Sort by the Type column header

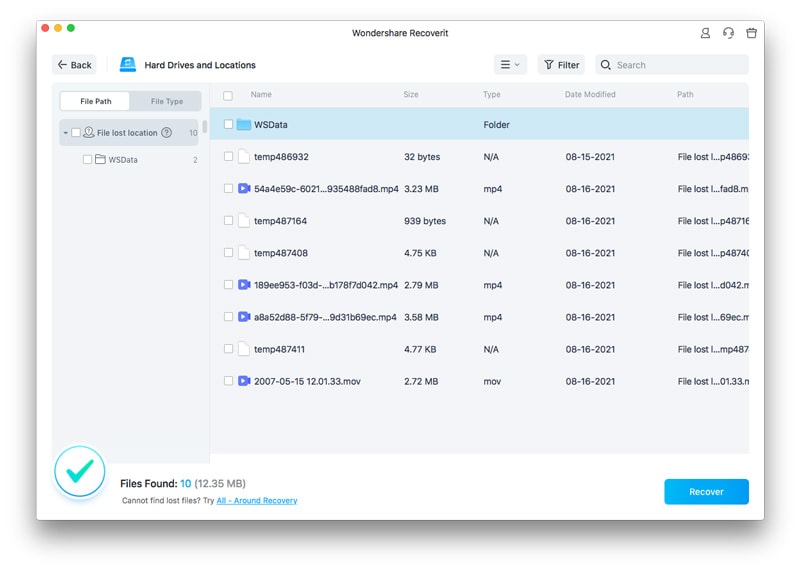point(491,94)
